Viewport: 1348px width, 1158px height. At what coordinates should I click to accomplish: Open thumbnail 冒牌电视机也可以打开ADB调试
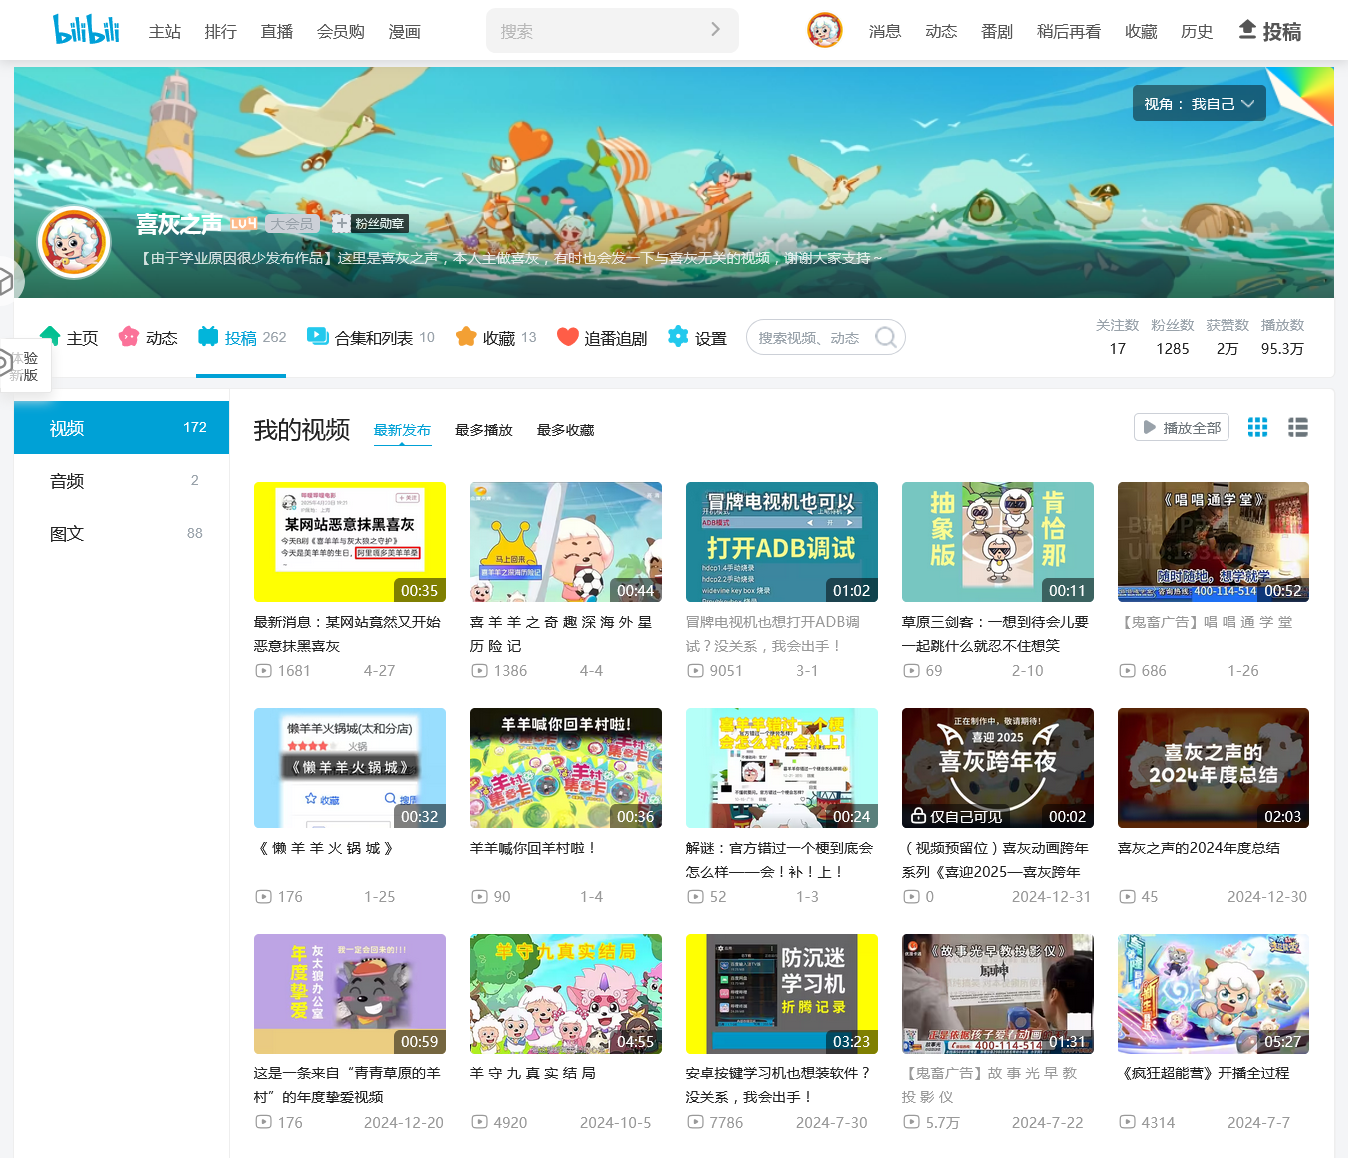pyautogui.click(x=782, y=541)
